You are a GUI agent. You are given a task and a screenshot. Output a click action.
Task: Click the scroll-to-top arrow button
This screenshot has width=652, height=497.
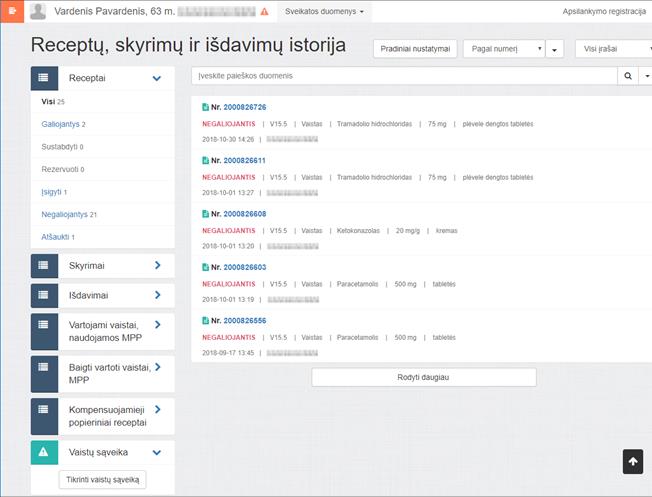(632, 461)
